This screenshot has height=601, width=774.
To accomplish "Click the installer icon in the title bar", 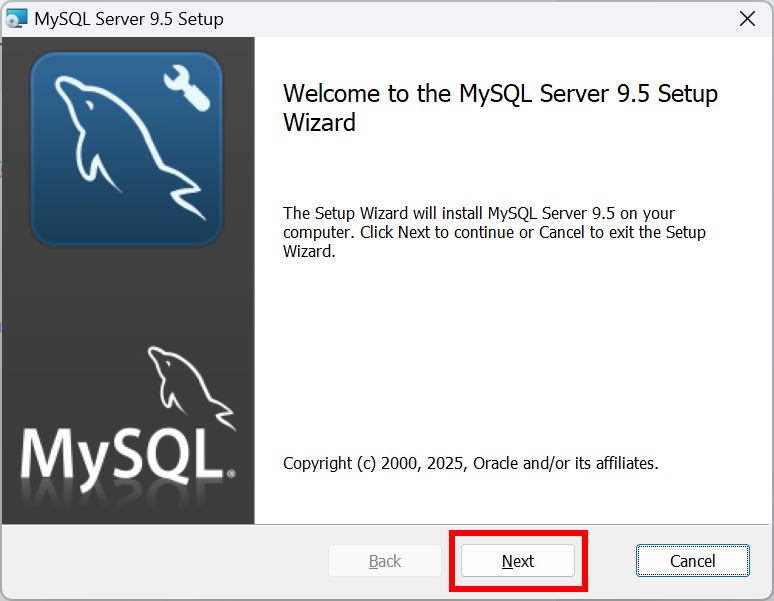I will 16,19.
